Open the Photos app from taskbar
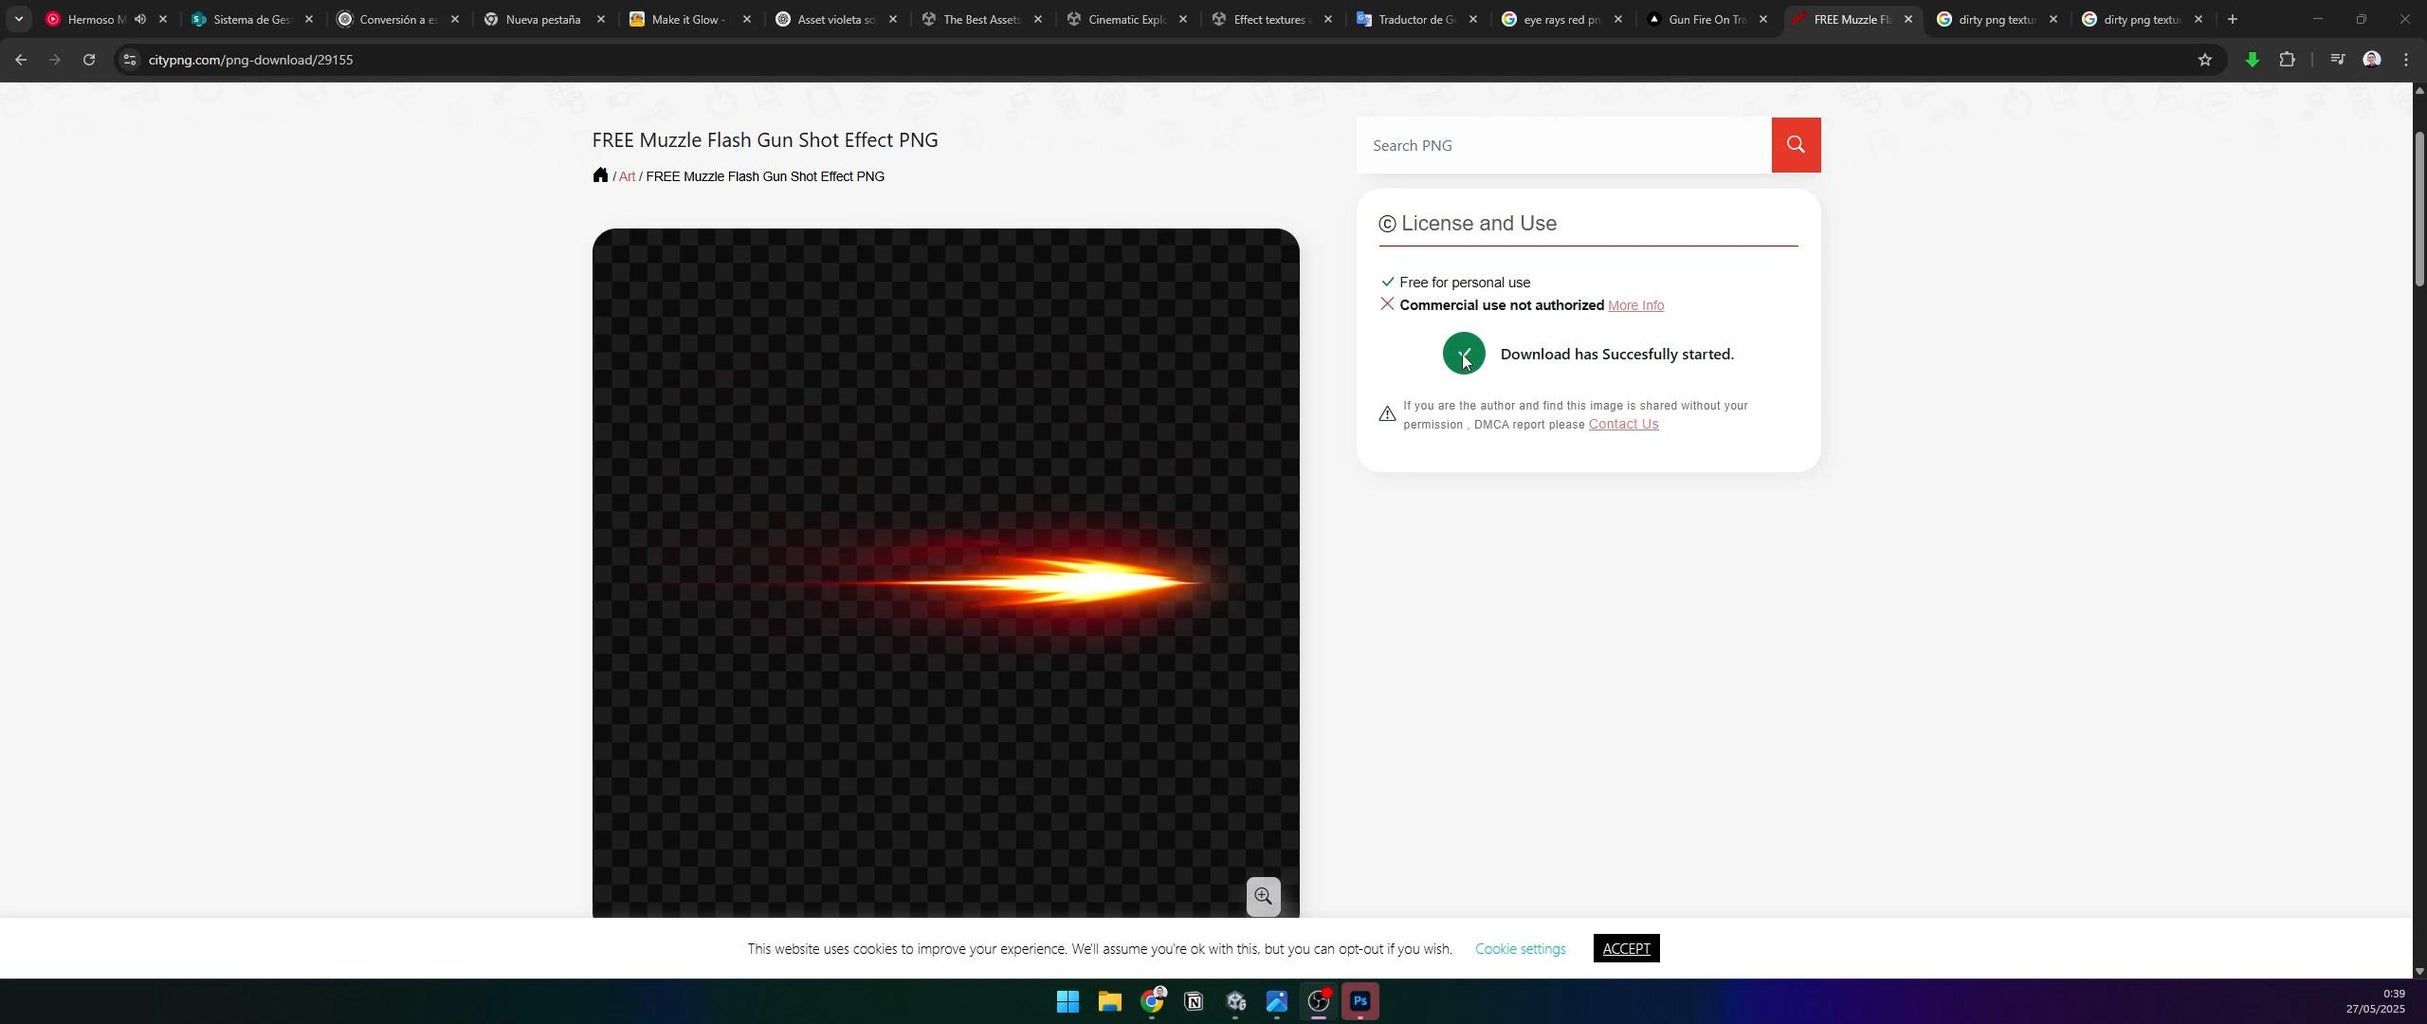The image size is (2427, 1024). pyautogui.click(x=1277, y=1001)
